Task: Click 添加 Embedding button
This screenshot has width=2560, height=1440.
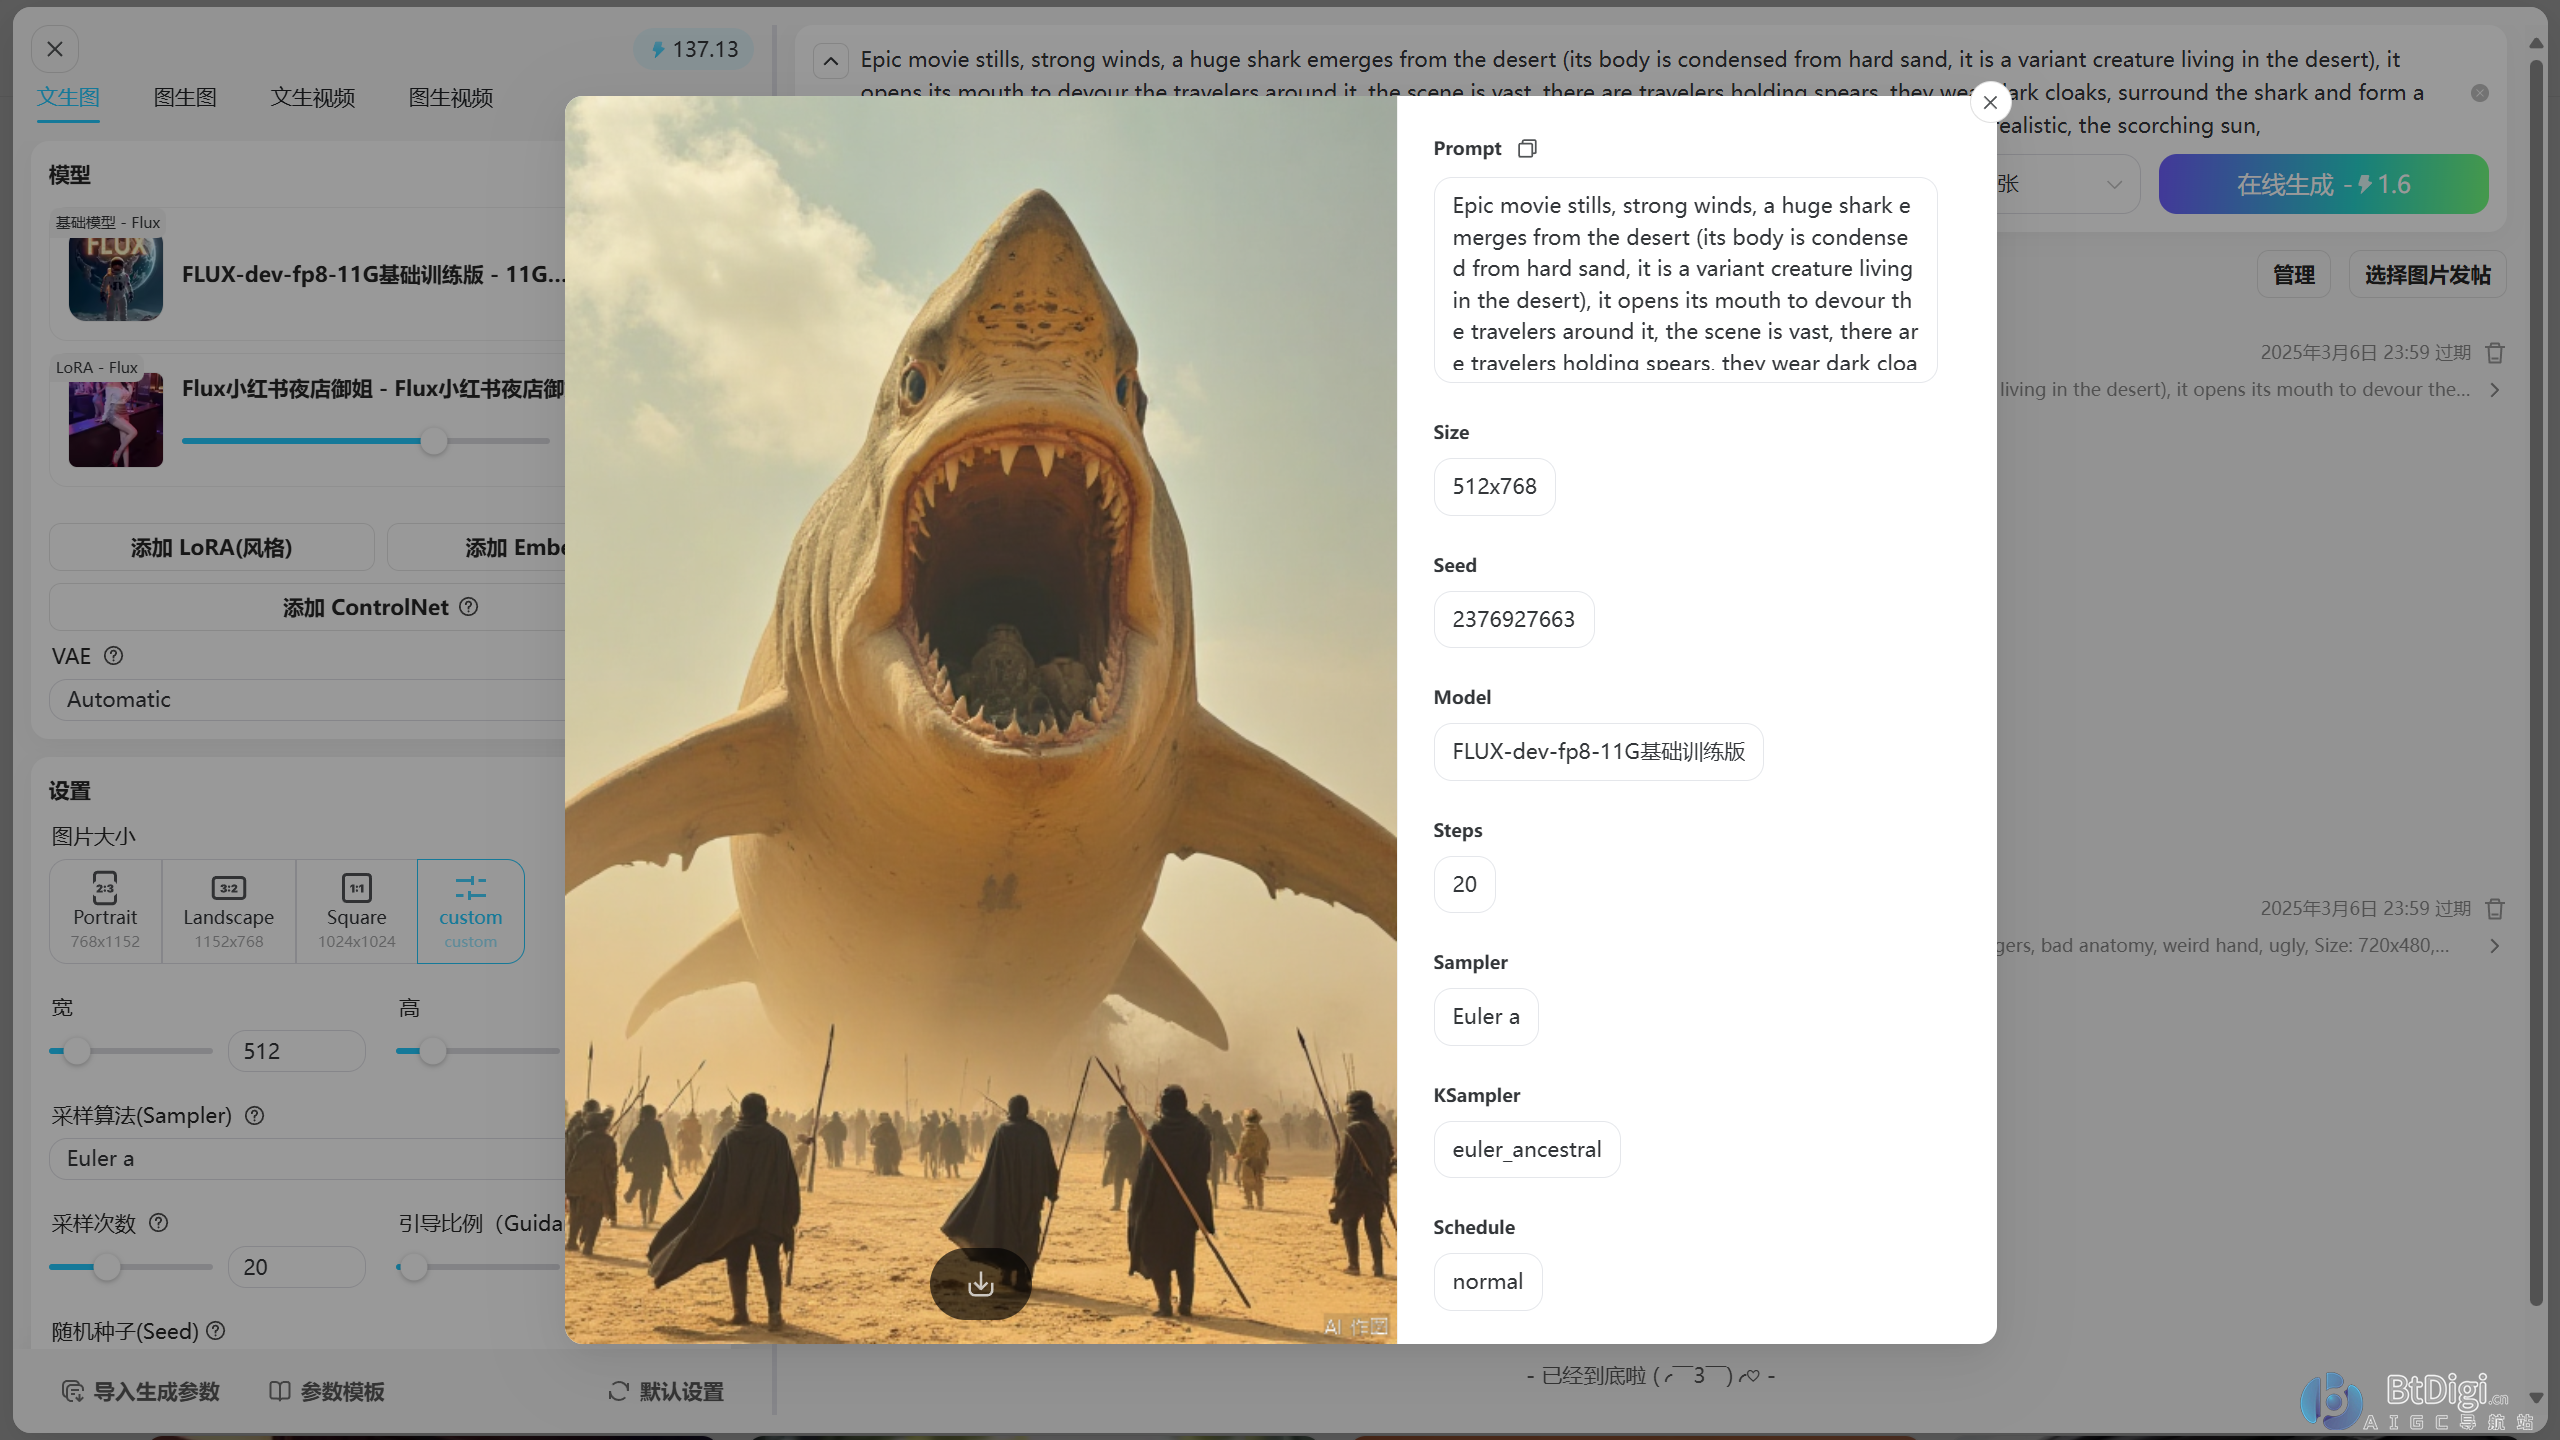Action: 477,547
